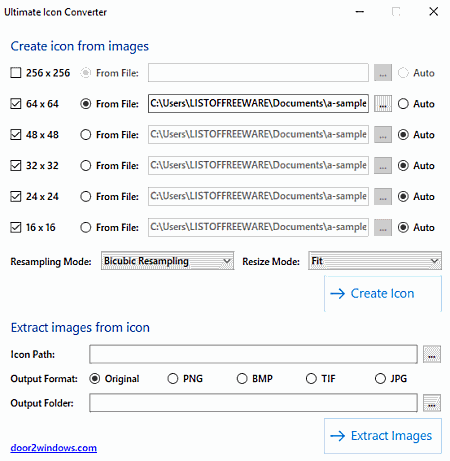Choose From File for 48 x 48
Image resolution: width=450 pixels, height=461 pixels.
tap(86, 135)
